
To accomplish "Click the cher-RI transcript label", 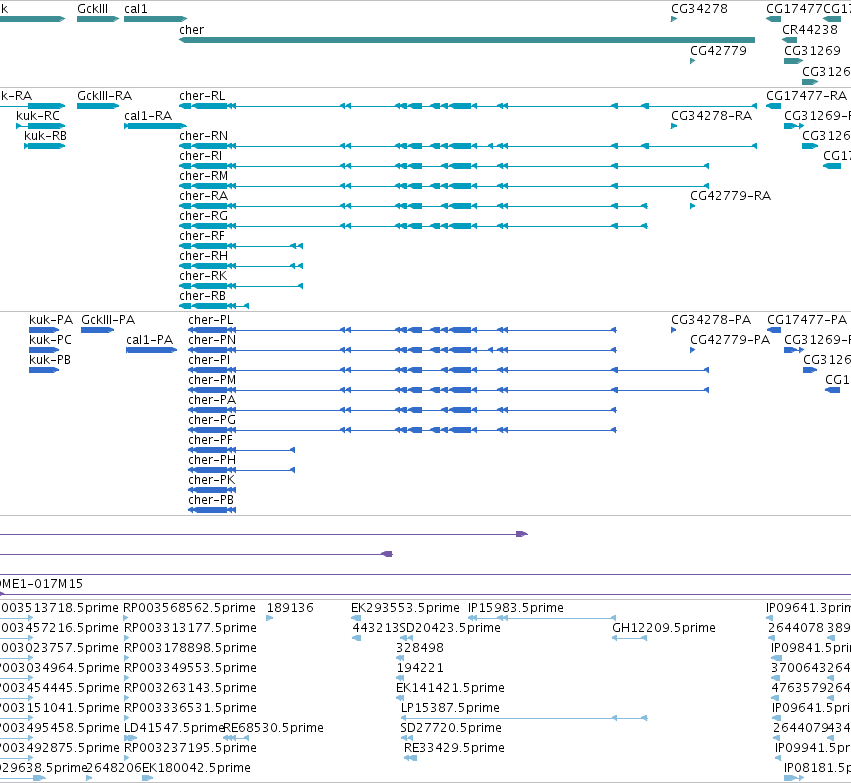I will tap(200, 156).
